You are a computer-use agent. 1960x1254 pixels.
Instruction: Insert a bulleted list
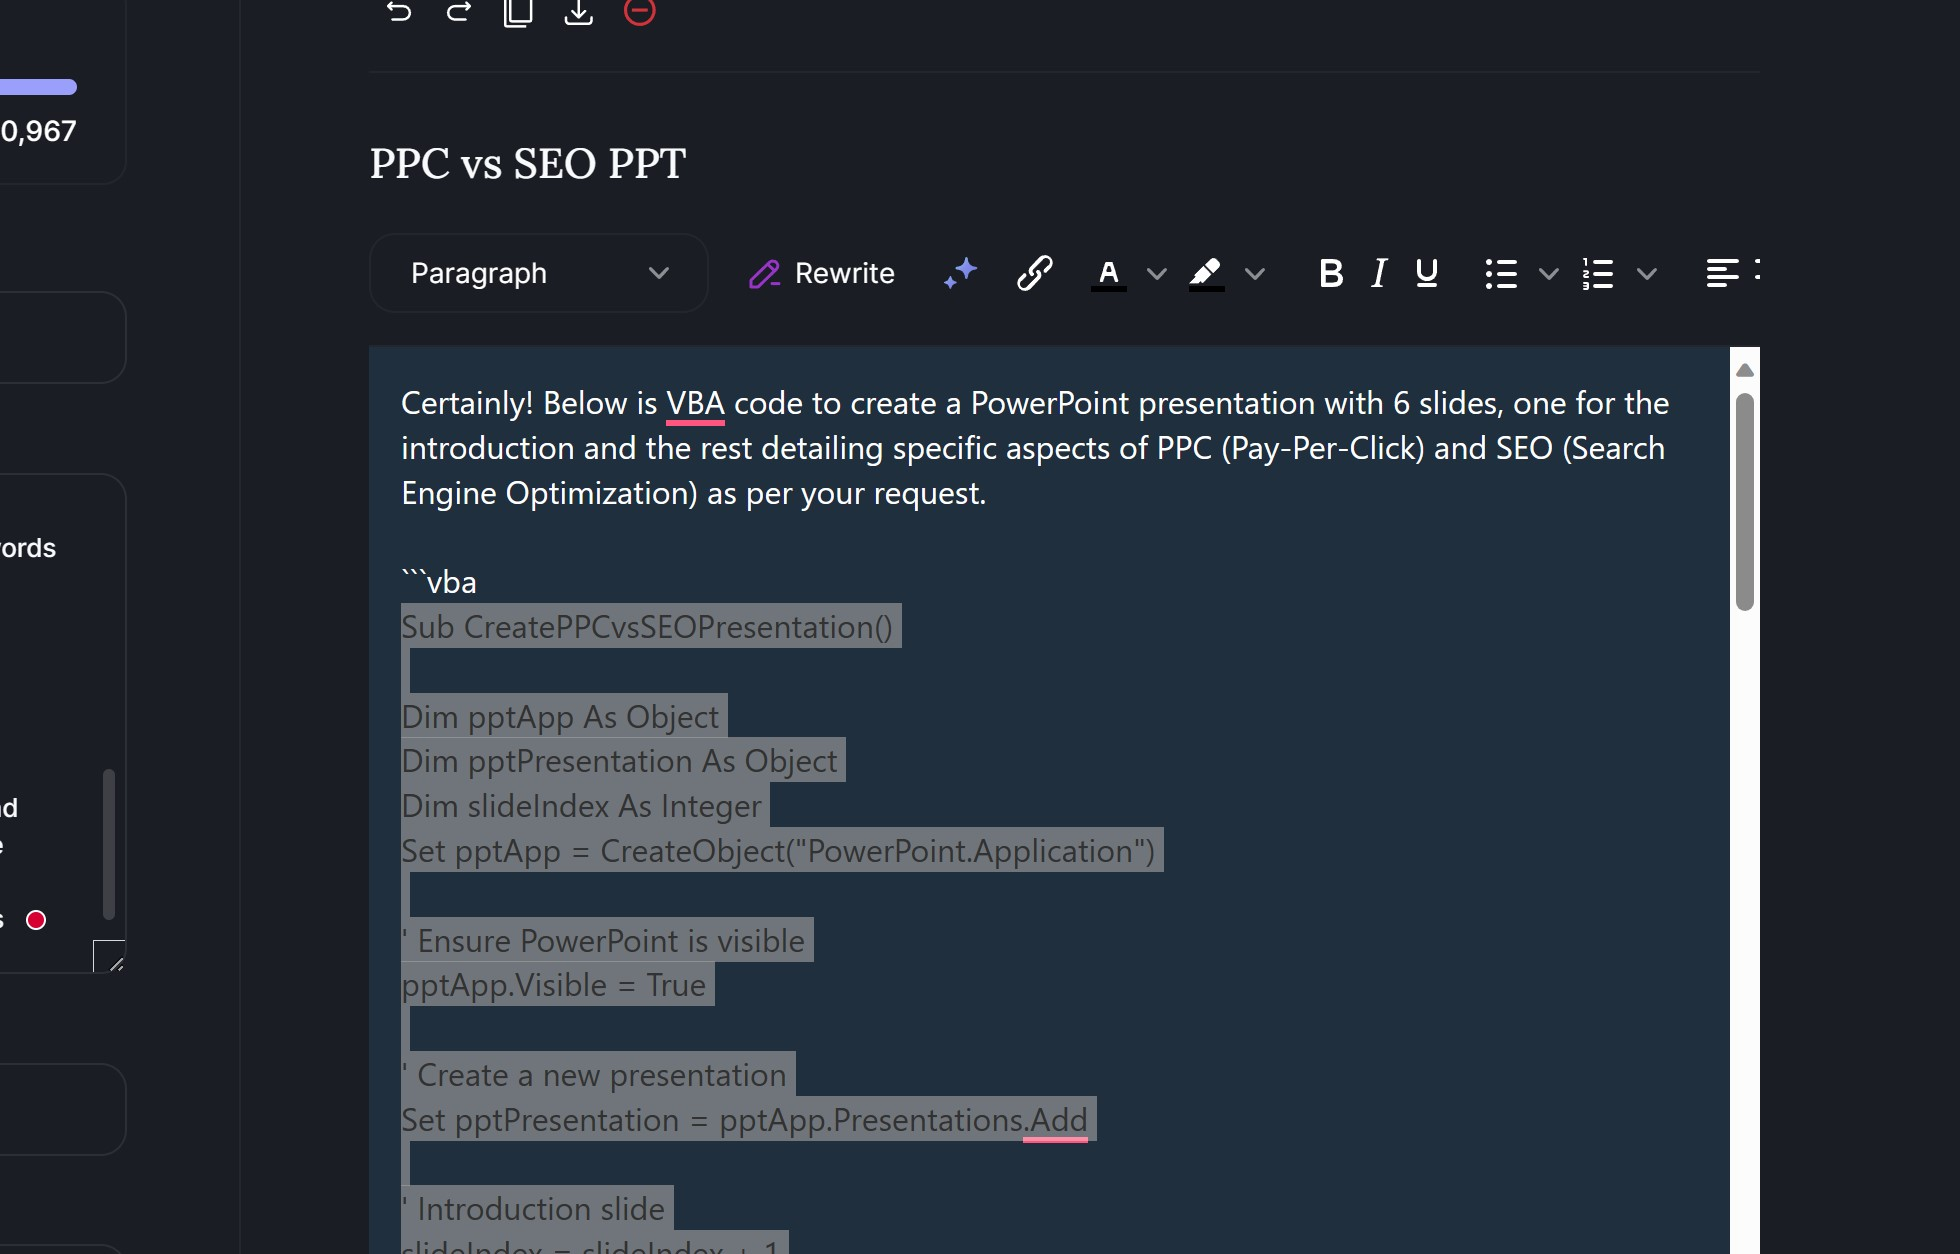point(1501,273)
